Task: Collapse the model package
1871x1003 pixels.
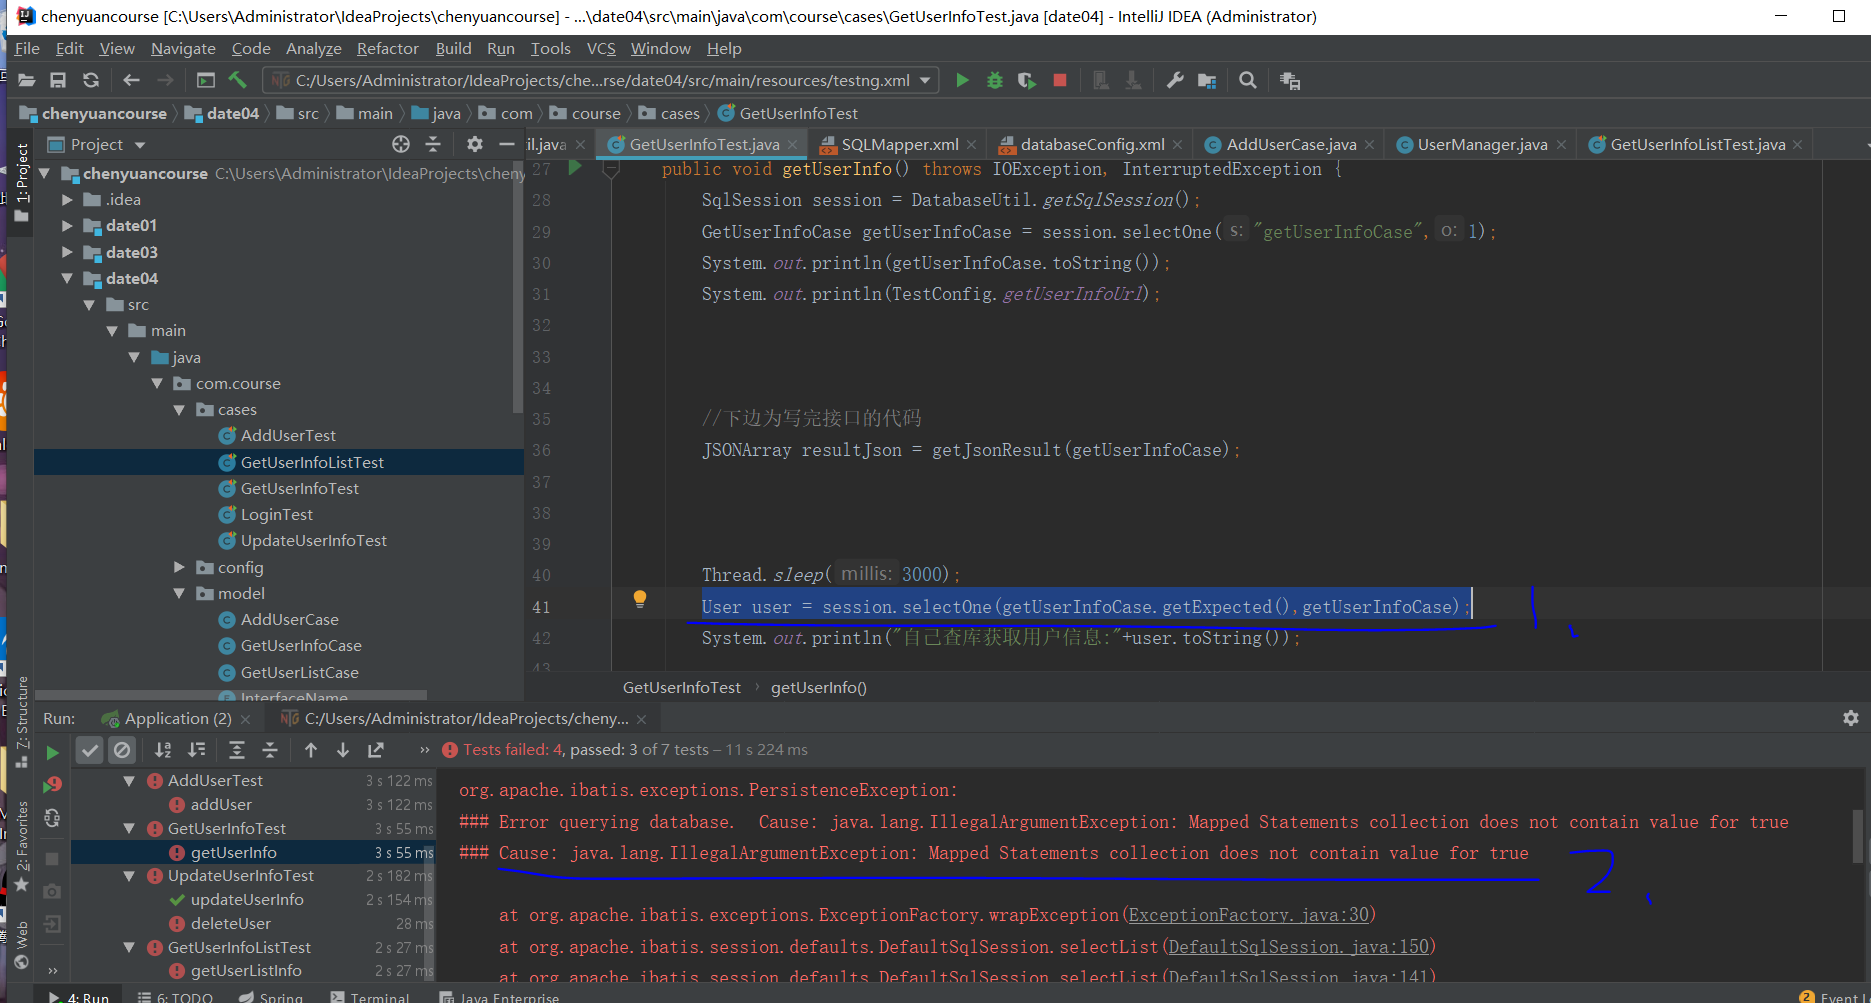Action: point(180,593)
